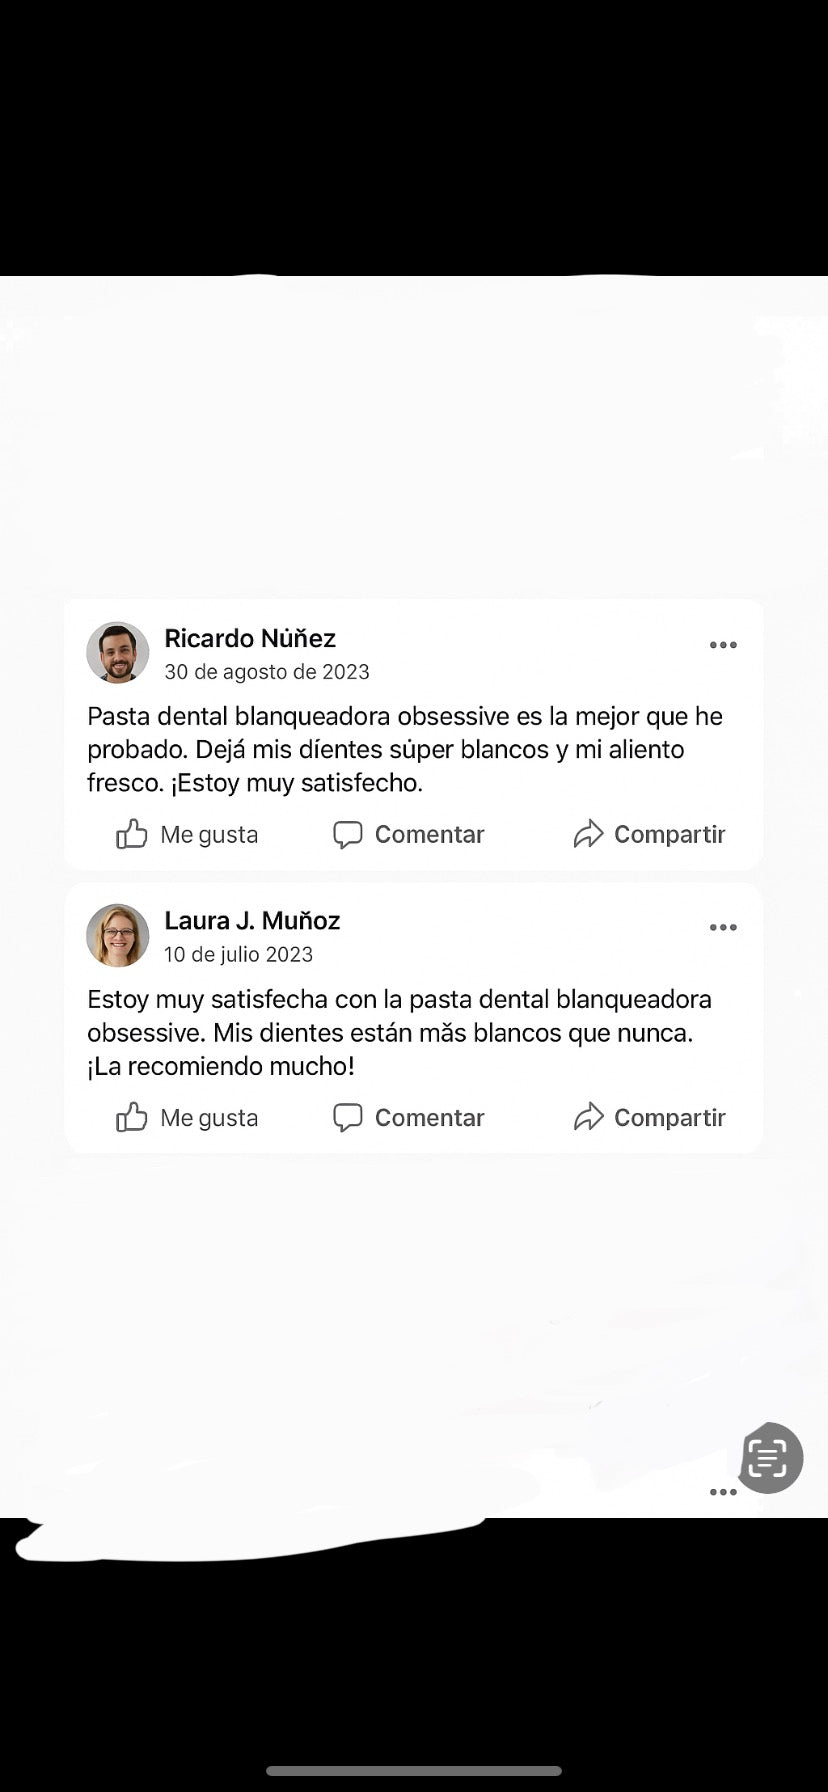Open Ricardo Núñez's profile picture
Image resolution: width=828 pixels, height=1792 pixels.
(118, 653)
